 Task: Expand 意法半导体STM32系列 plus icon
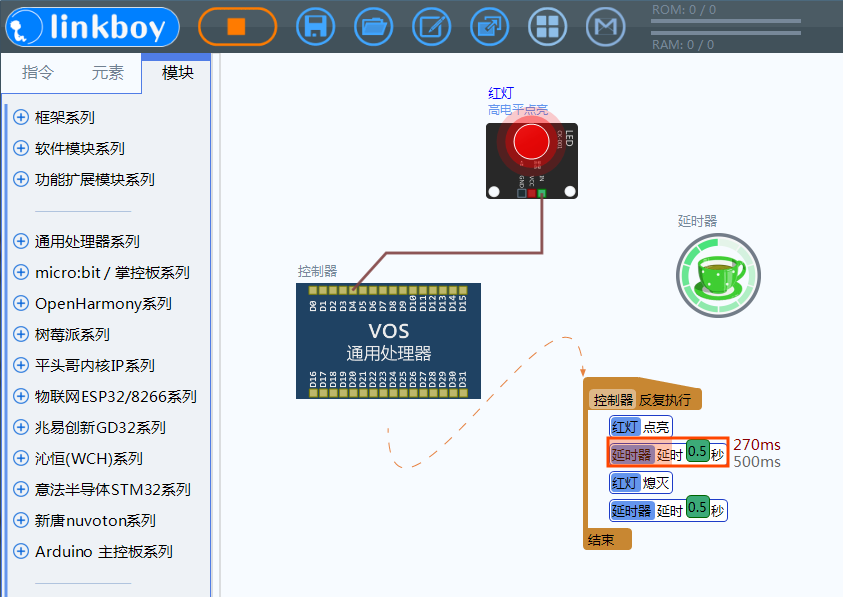tap(20, 489)
